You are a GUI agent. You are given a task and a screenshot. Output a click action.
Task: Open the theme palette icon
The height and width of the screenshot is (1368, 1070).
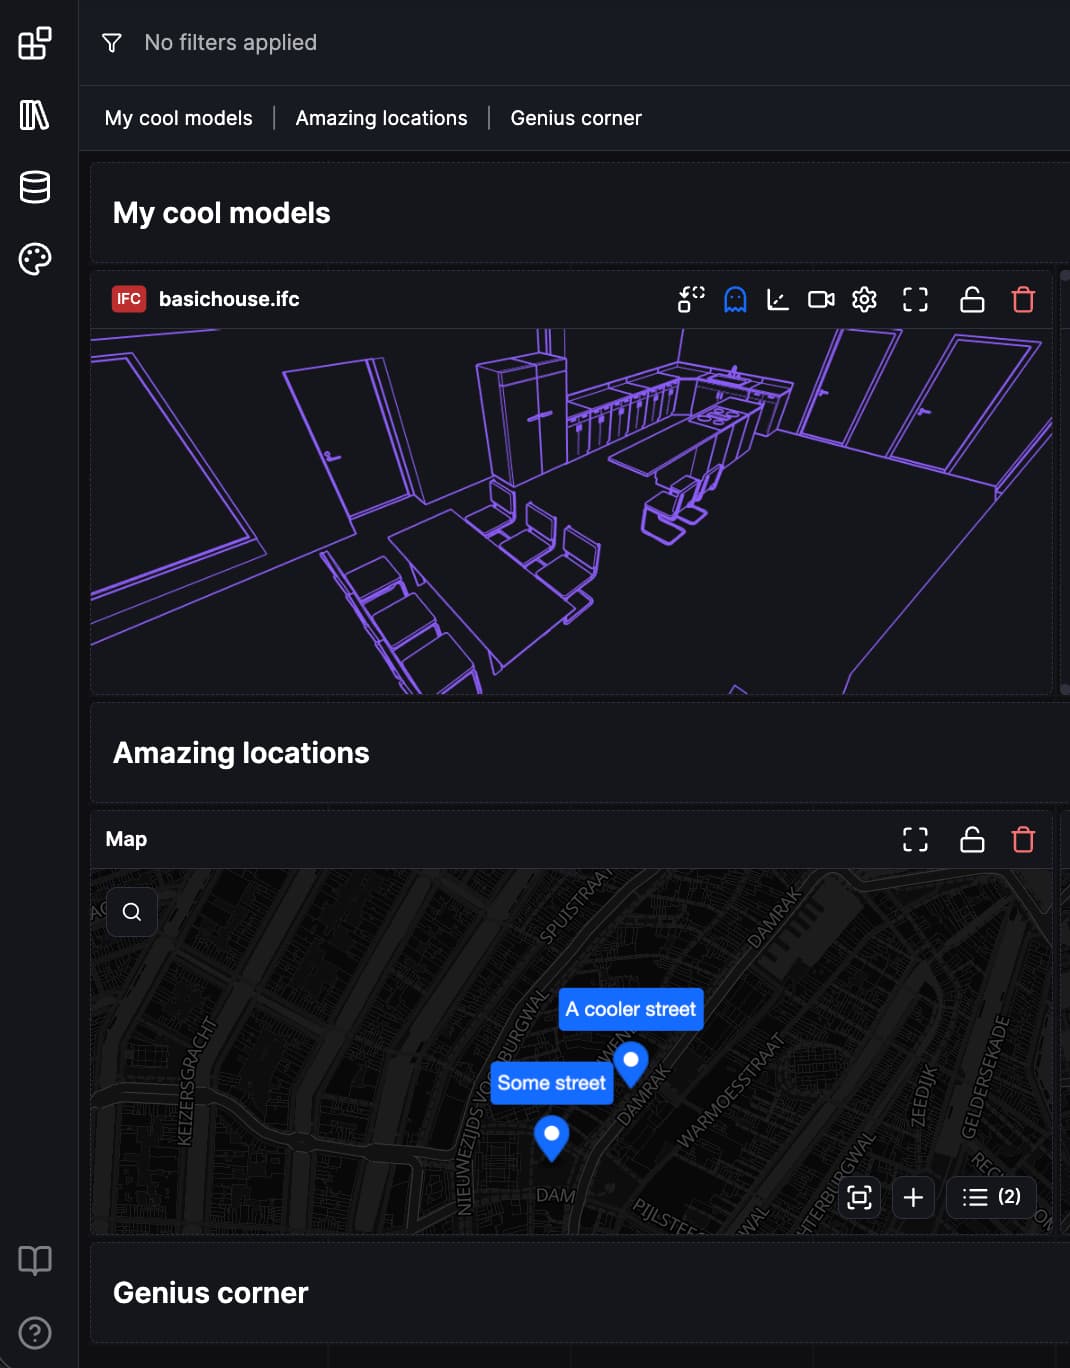(35, 259)
